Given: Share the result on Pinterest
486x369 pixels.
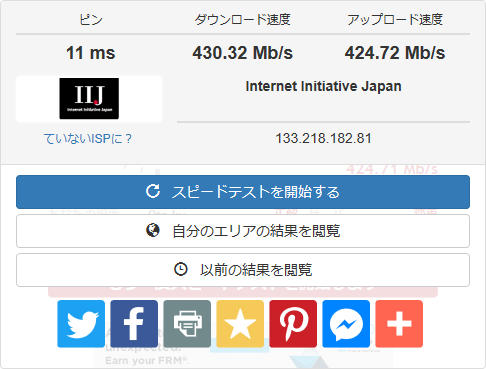Looking at the screenshot, I should click(x=293, y=324).
